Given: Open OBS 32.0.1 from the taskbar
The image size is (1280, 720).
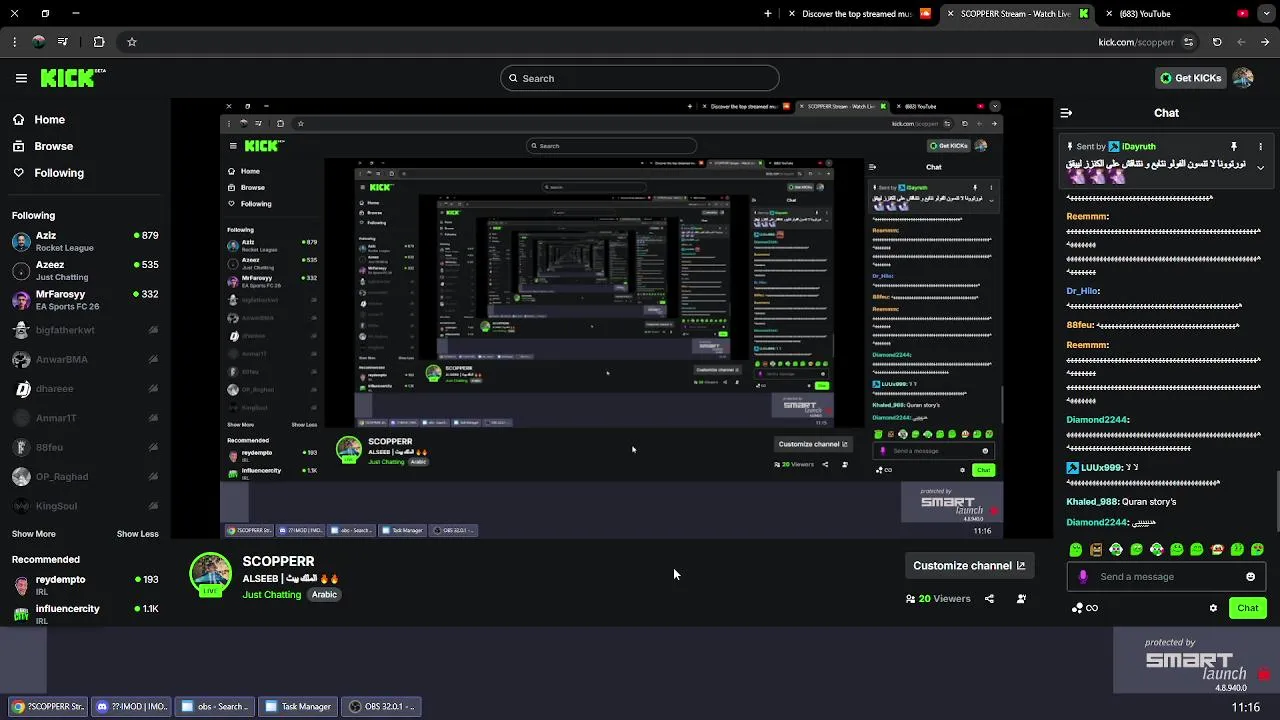Looking at the screenshot, I should (381, 707).
